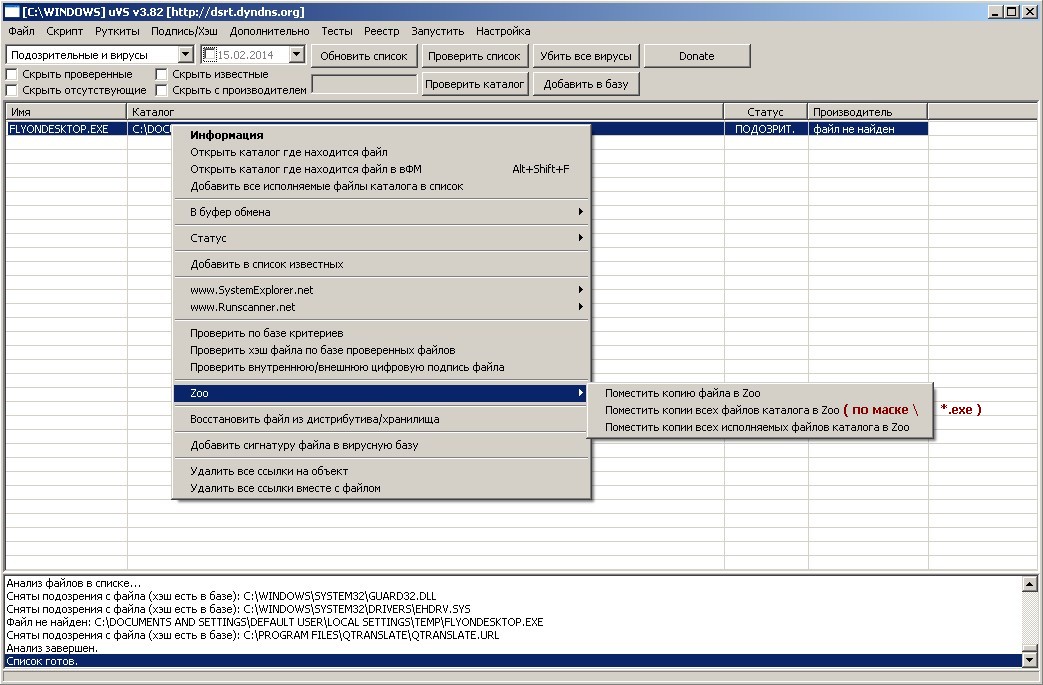Select 'Добавить сигнатуру файла в вирусную базу'
The image size is (1043, 685).
pyautogui.click(x=304, y=445)
